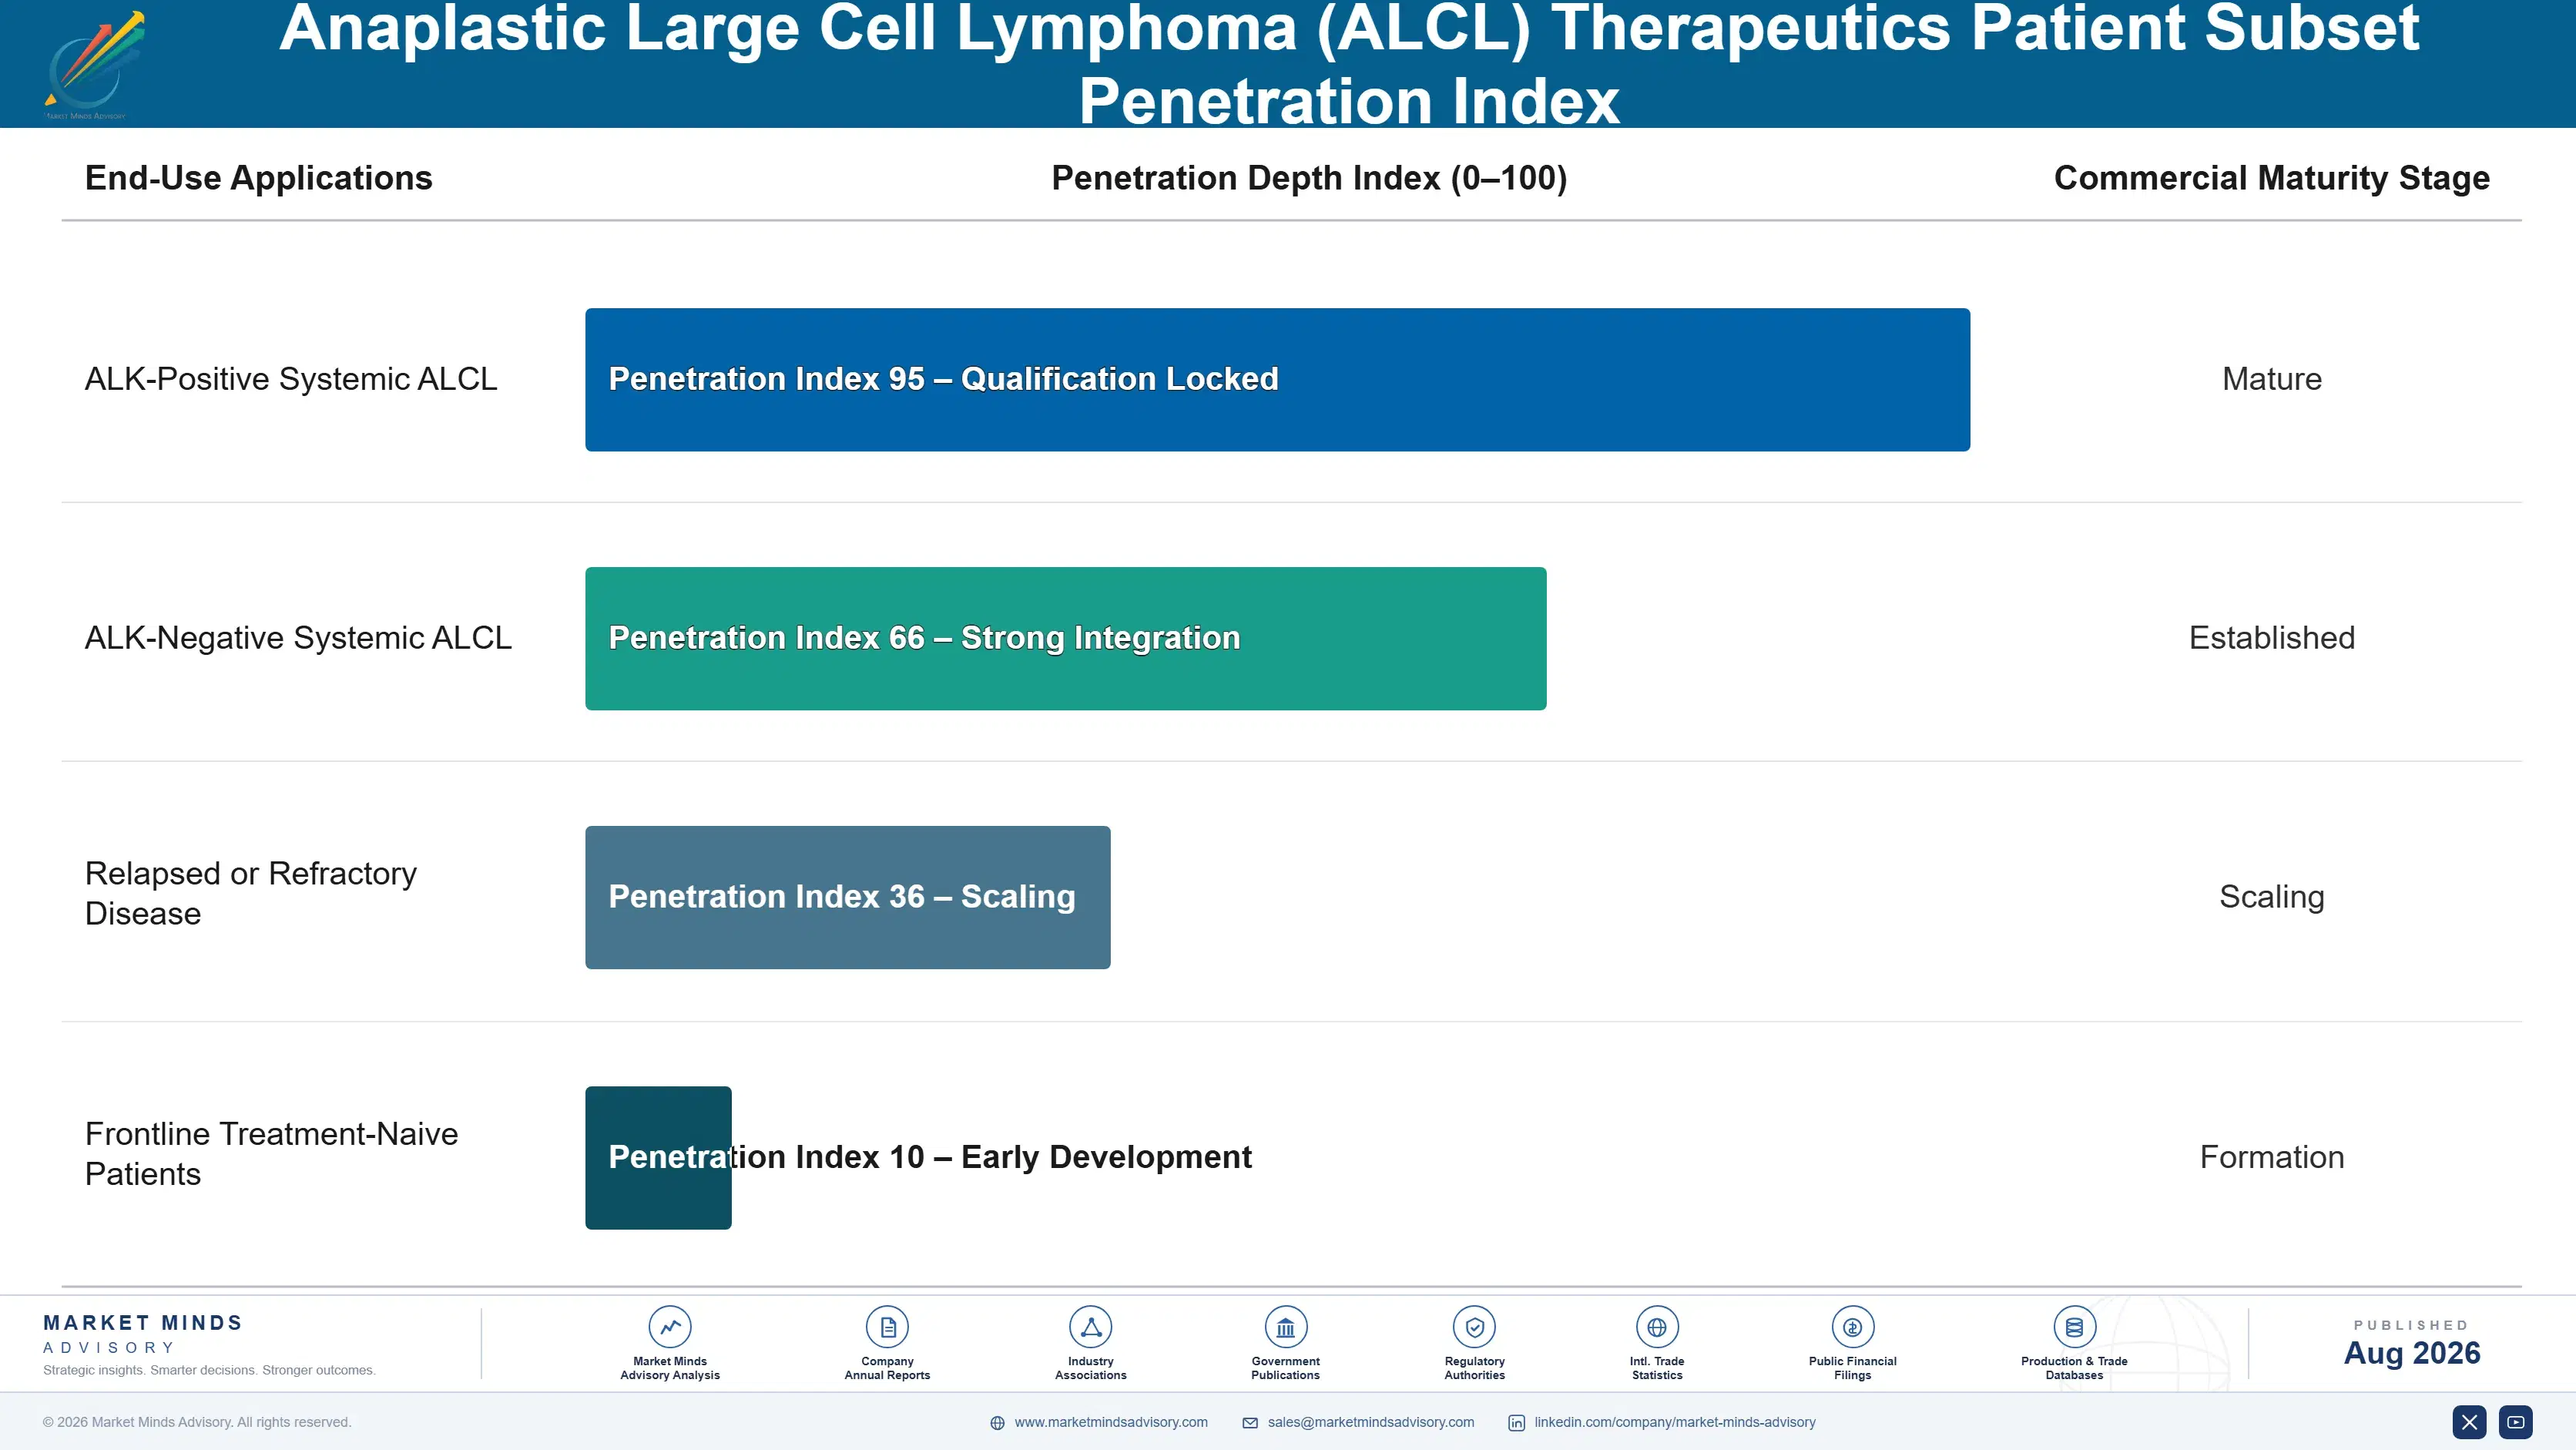Open the X social media icon

(2469, 1422)
